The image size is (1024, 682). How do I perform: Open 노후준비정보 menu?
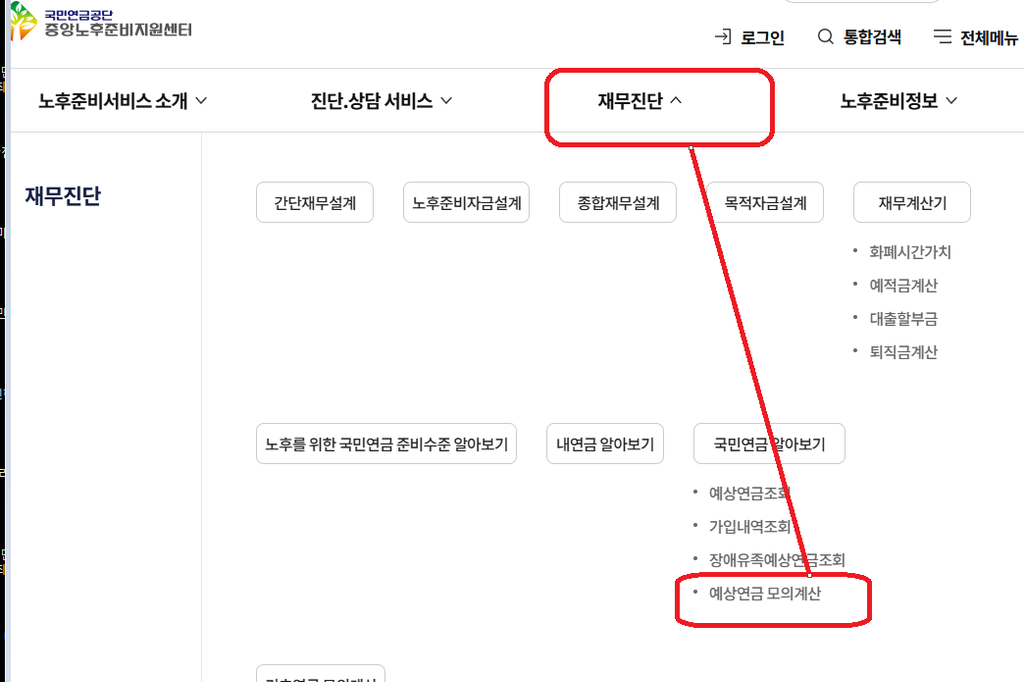point(889,101)
